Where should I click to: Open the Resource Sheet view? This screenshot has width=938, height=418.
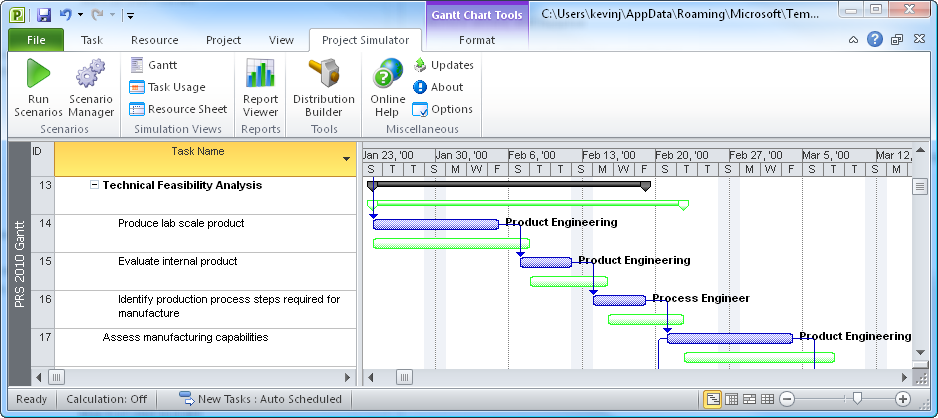[x=178, y=109]
